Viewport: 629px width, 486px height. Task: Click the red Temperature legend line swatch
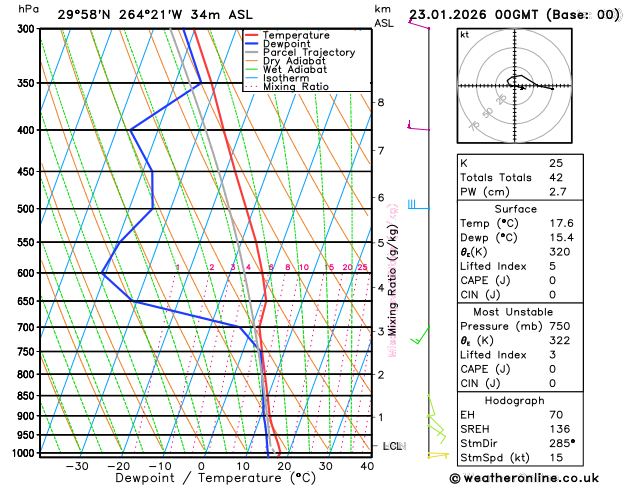coord(252,35)
